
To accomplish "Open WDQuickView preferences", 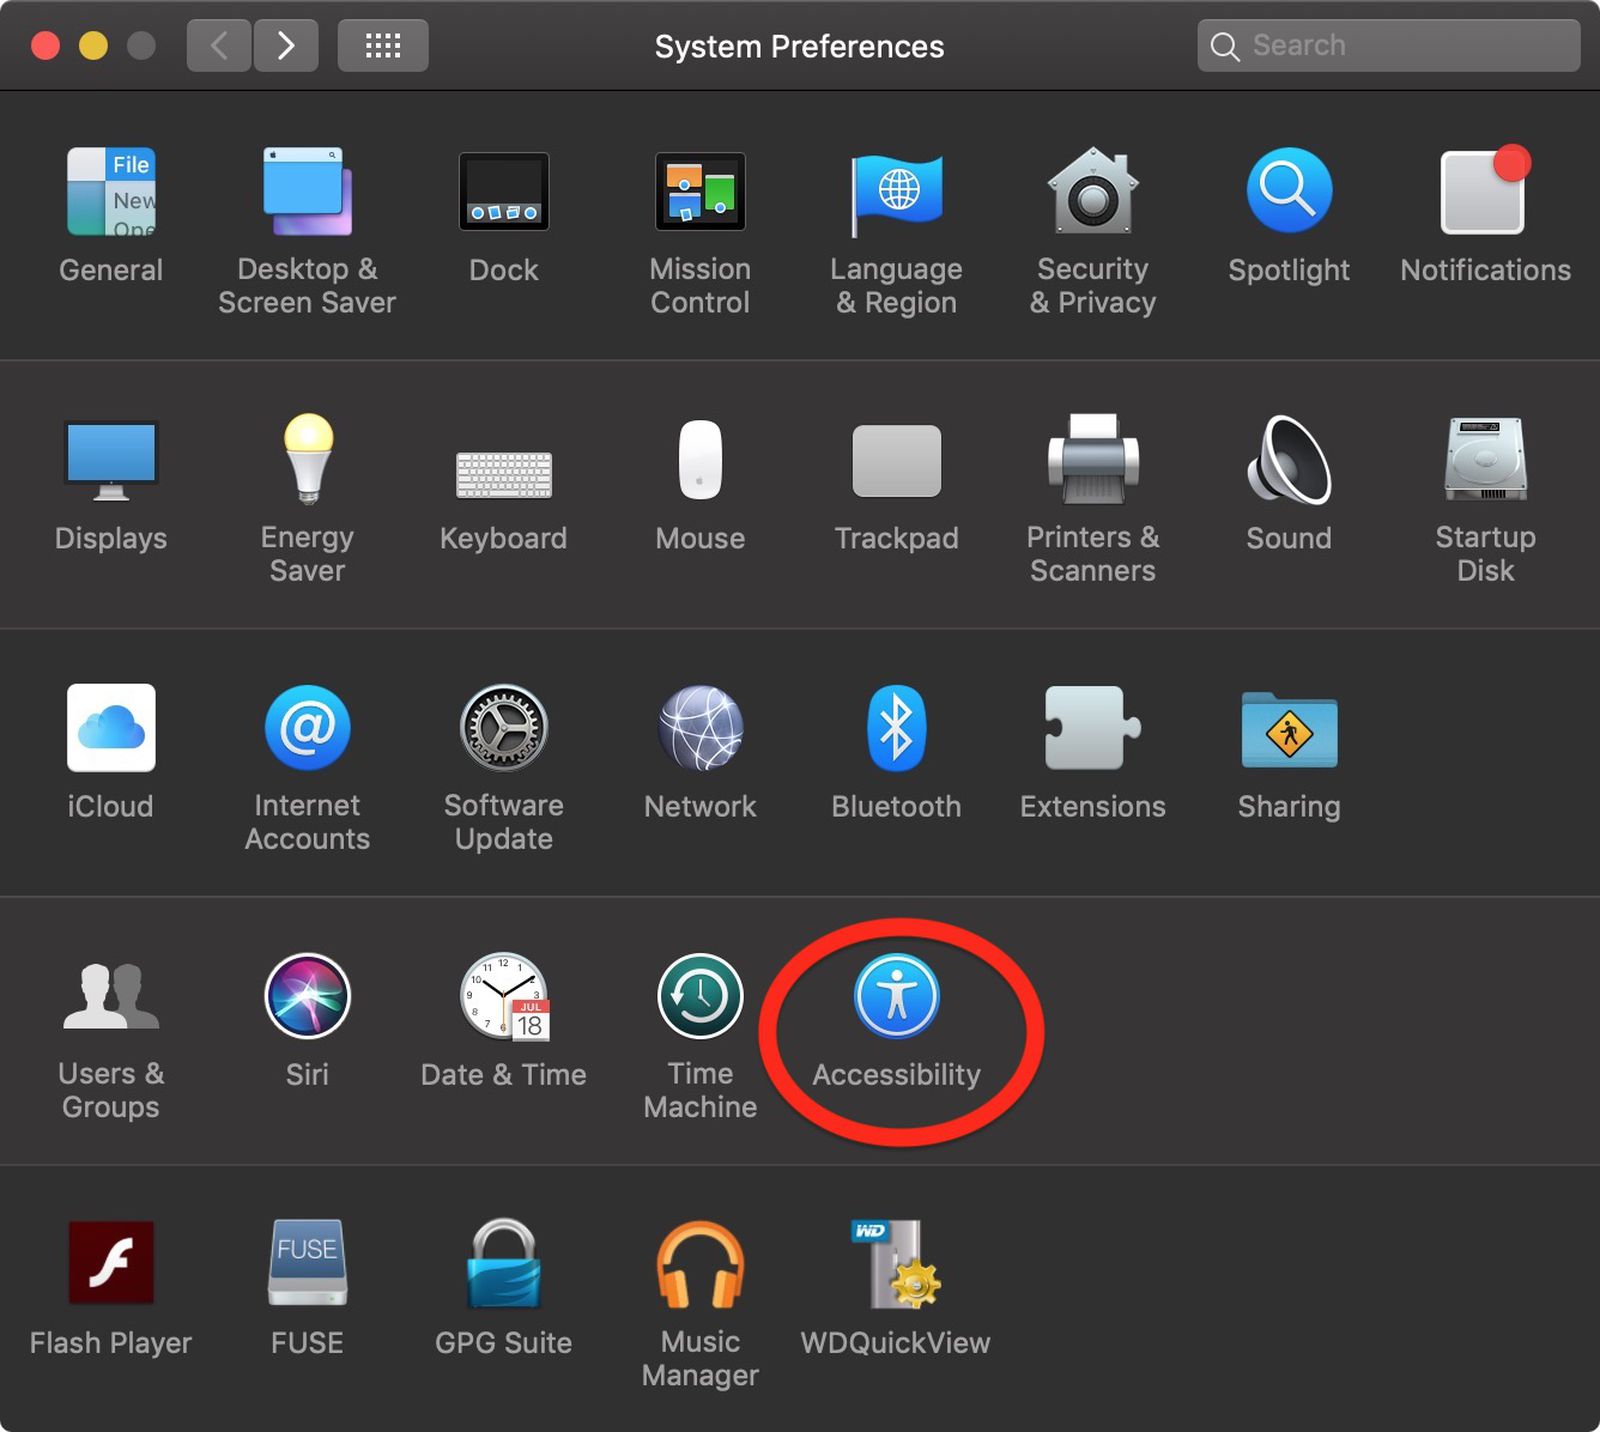I will click(x=896, y=1265).
